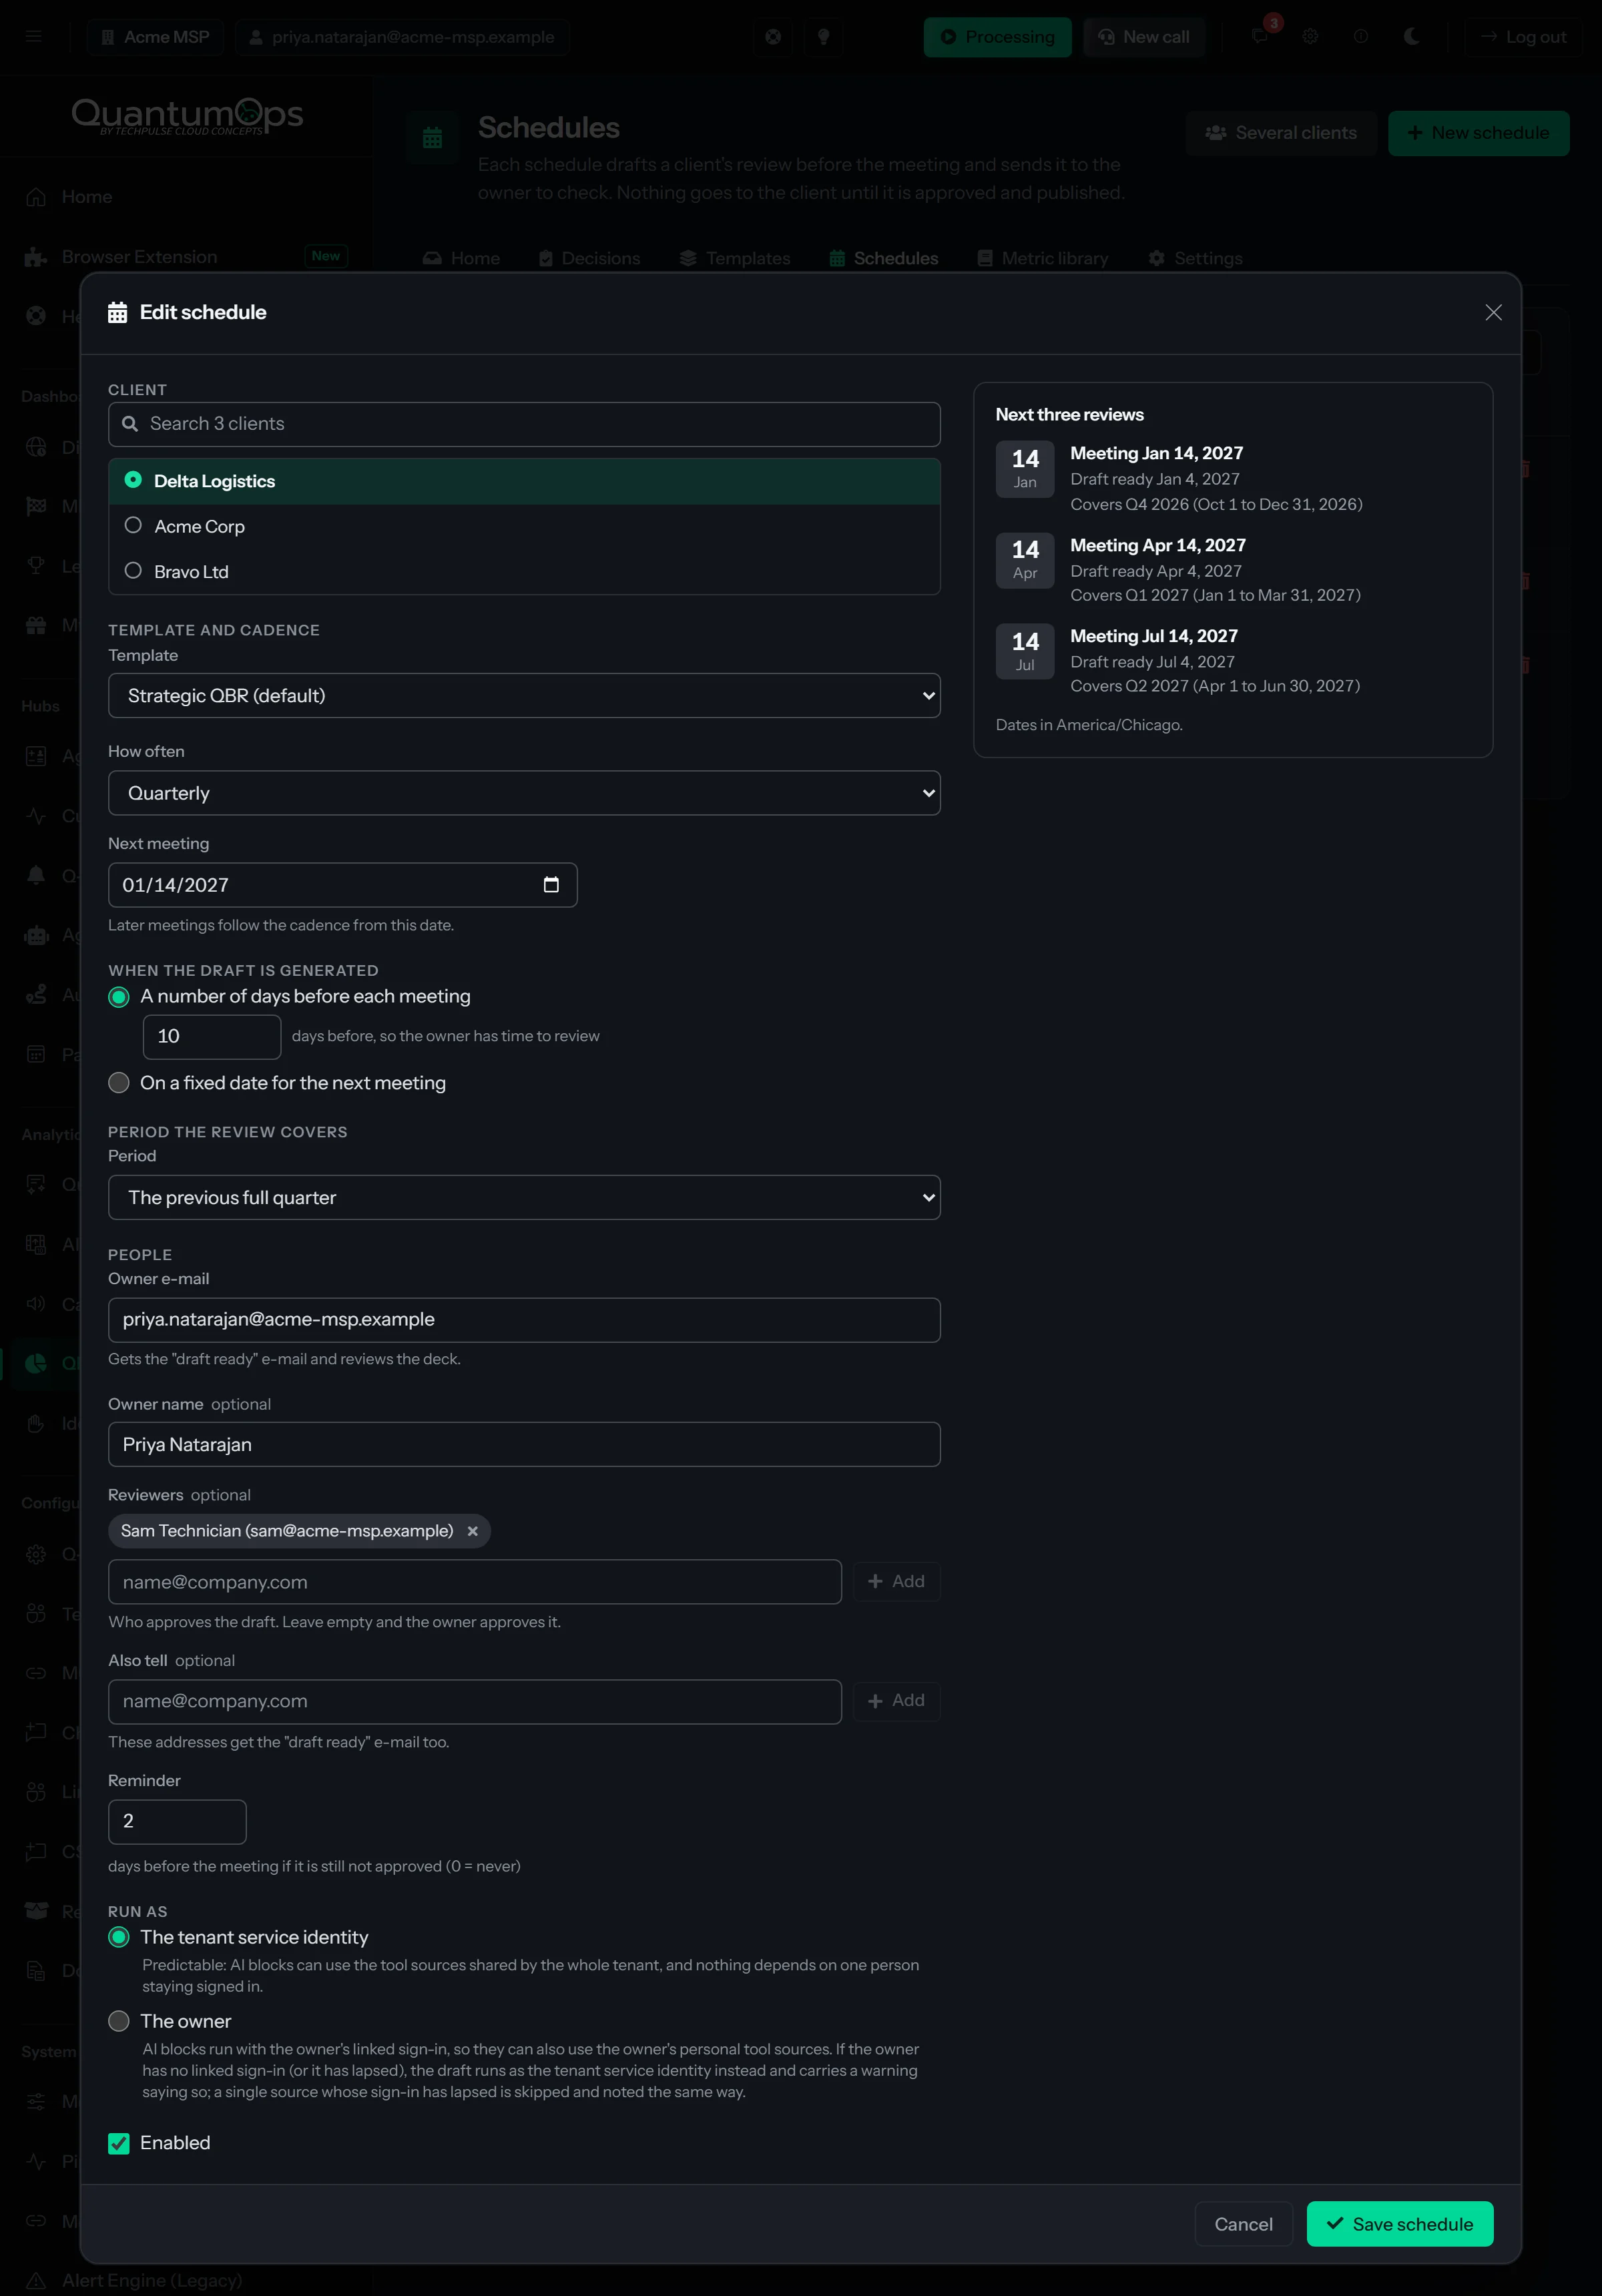Screen dimensions: 1602x2296
Task: Choose run as 'The tenant service identity'
Action: pyautogui.click(x=119, y=1937)
